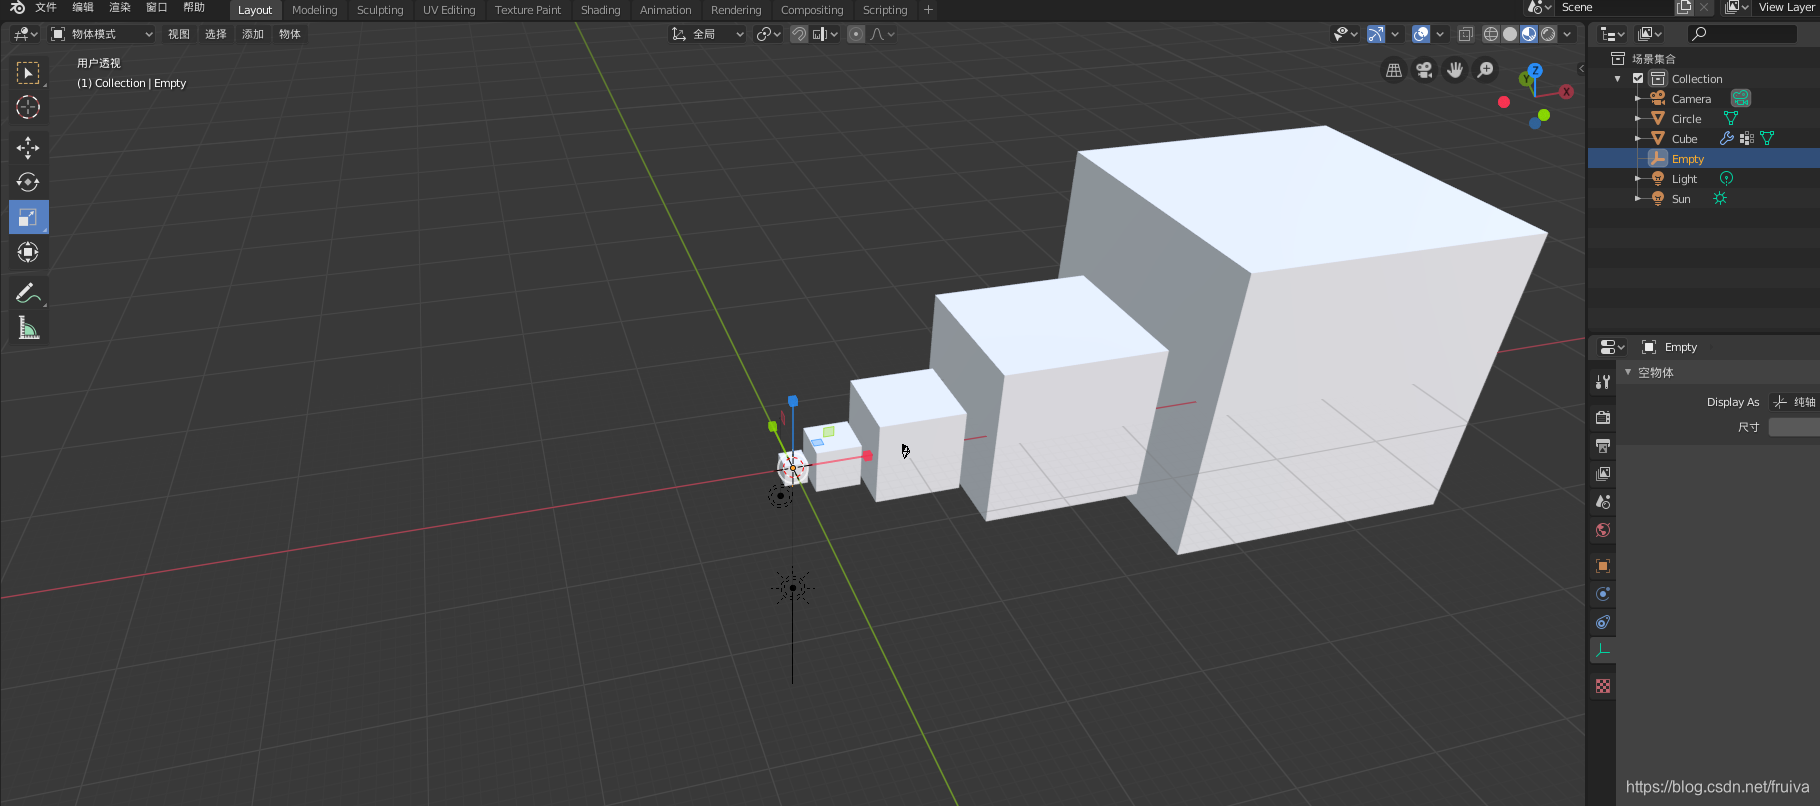
Task: Open the Texture properties tab
Action: [x=1603, y=686]
